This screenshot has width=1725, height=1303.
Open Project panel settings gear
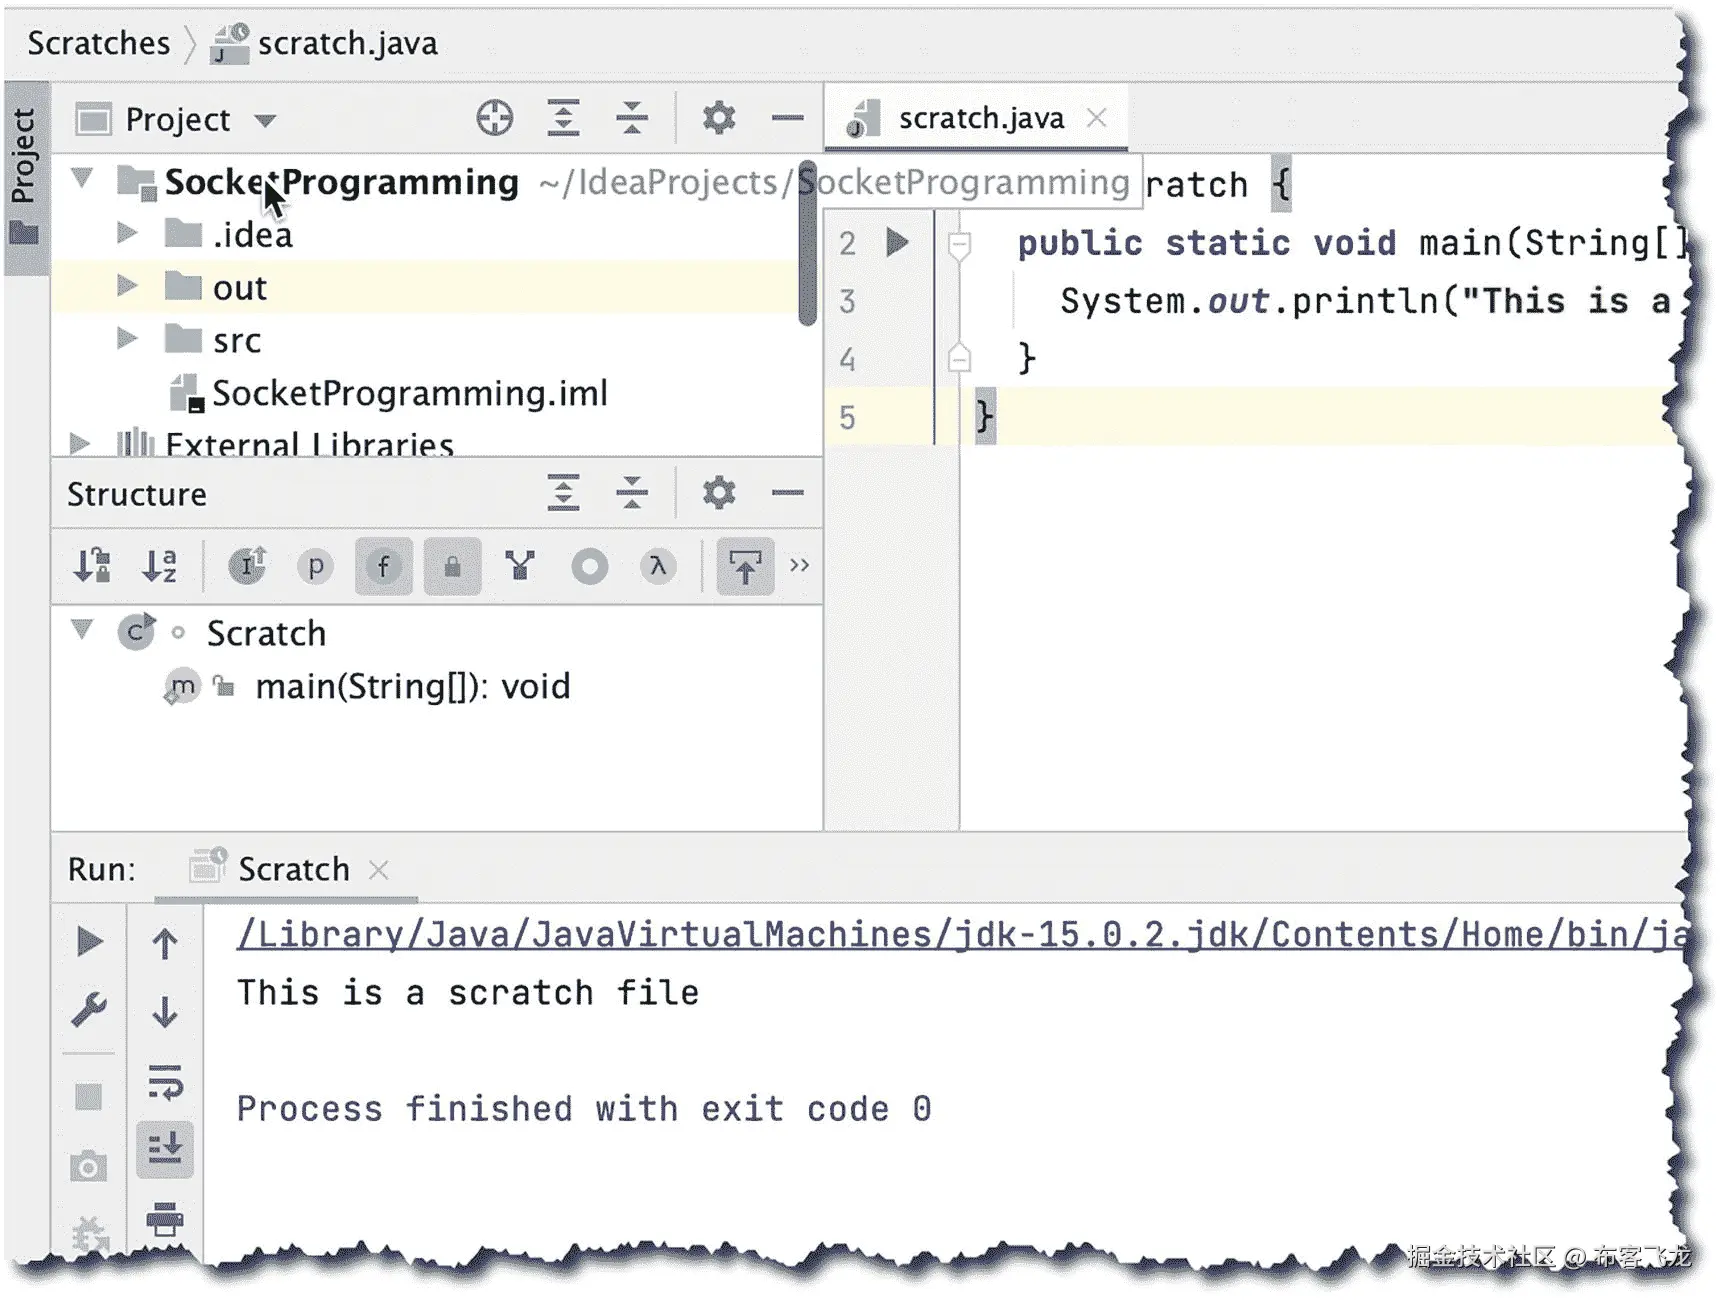719,119
